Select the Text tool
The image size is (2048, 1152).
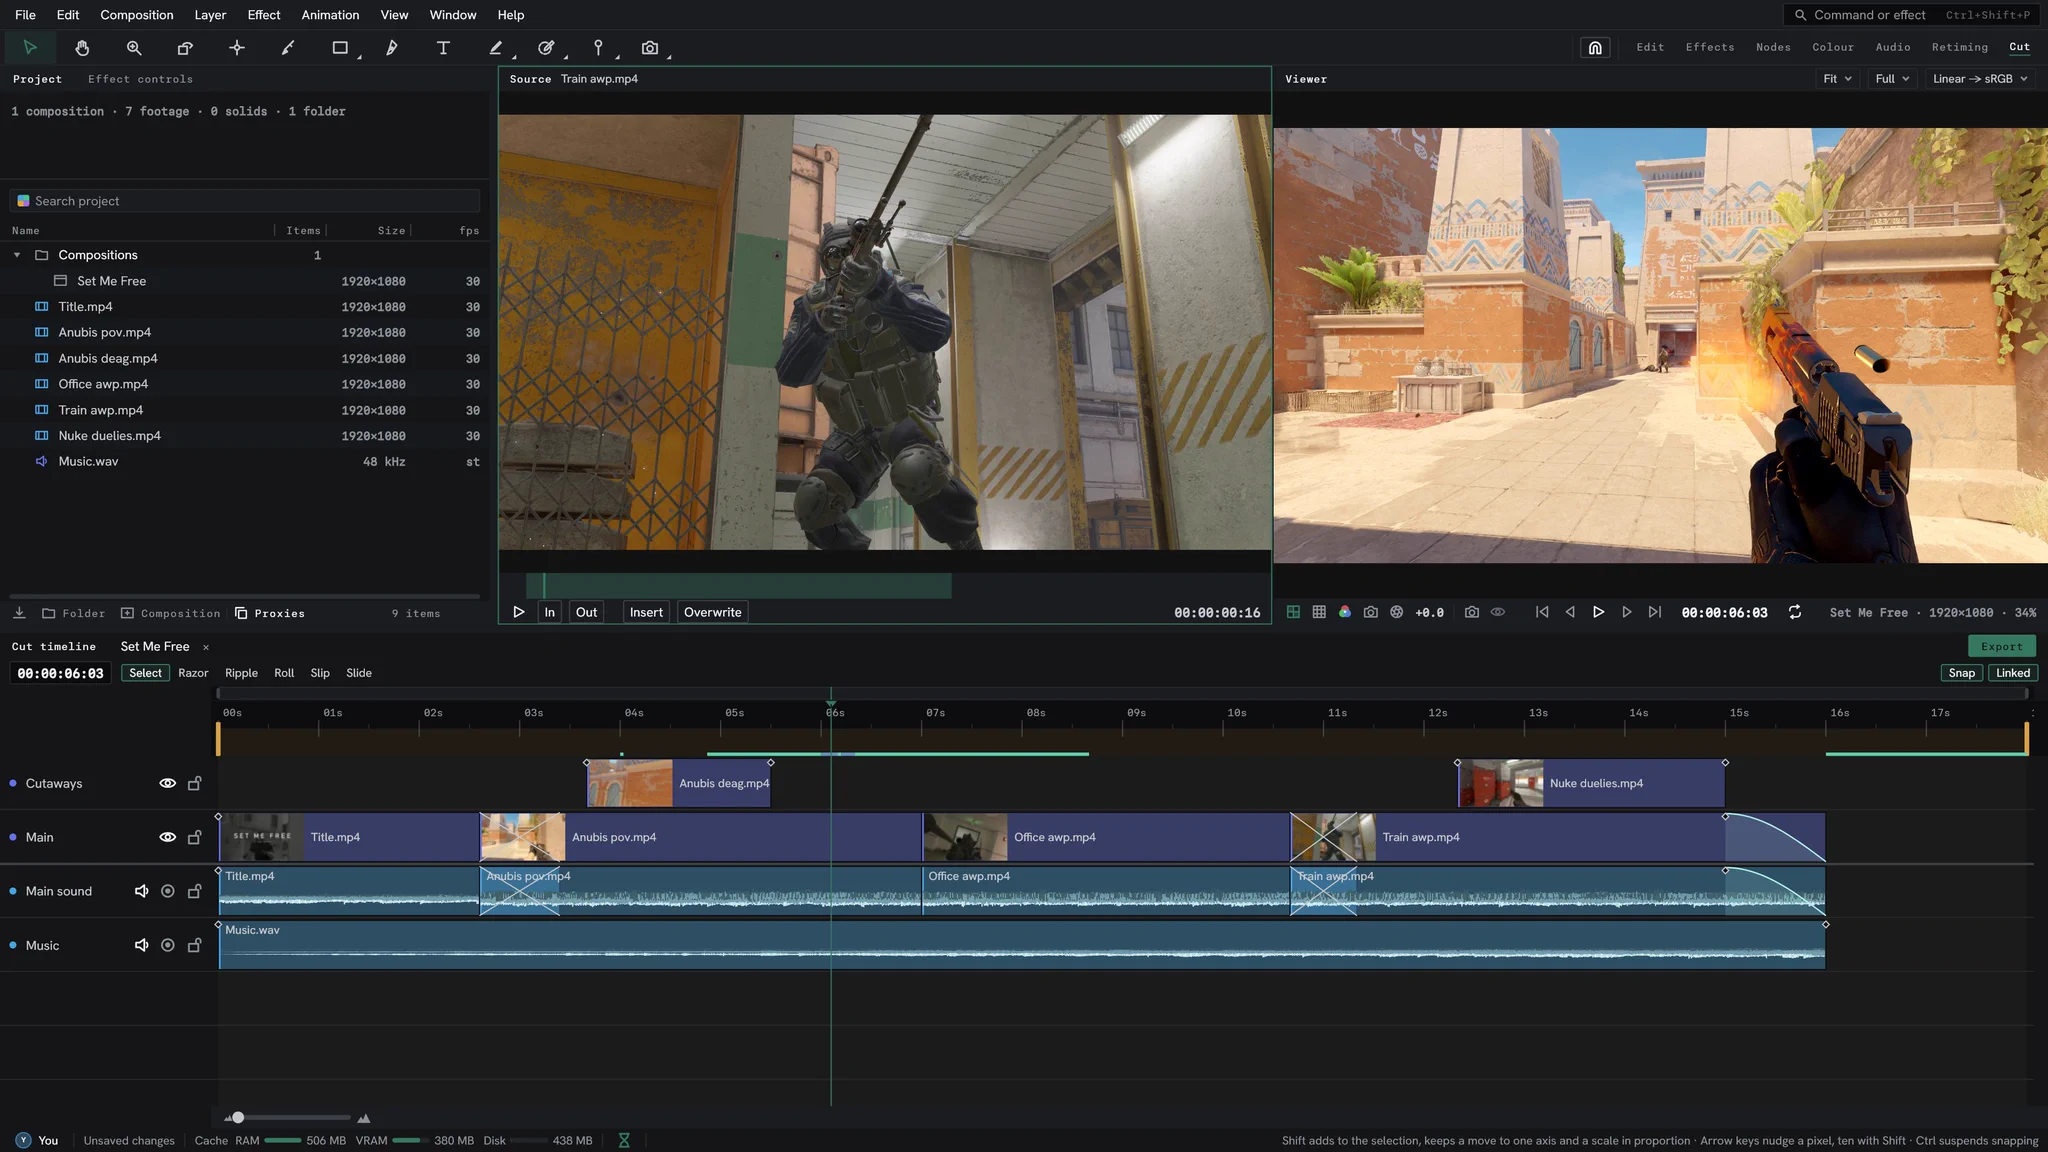(443, 48)
